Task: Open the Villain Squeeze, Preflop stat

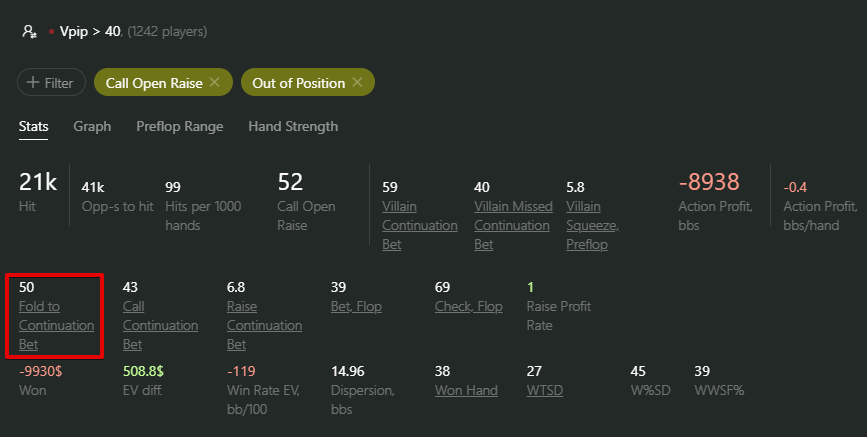Action: (593, 225)
